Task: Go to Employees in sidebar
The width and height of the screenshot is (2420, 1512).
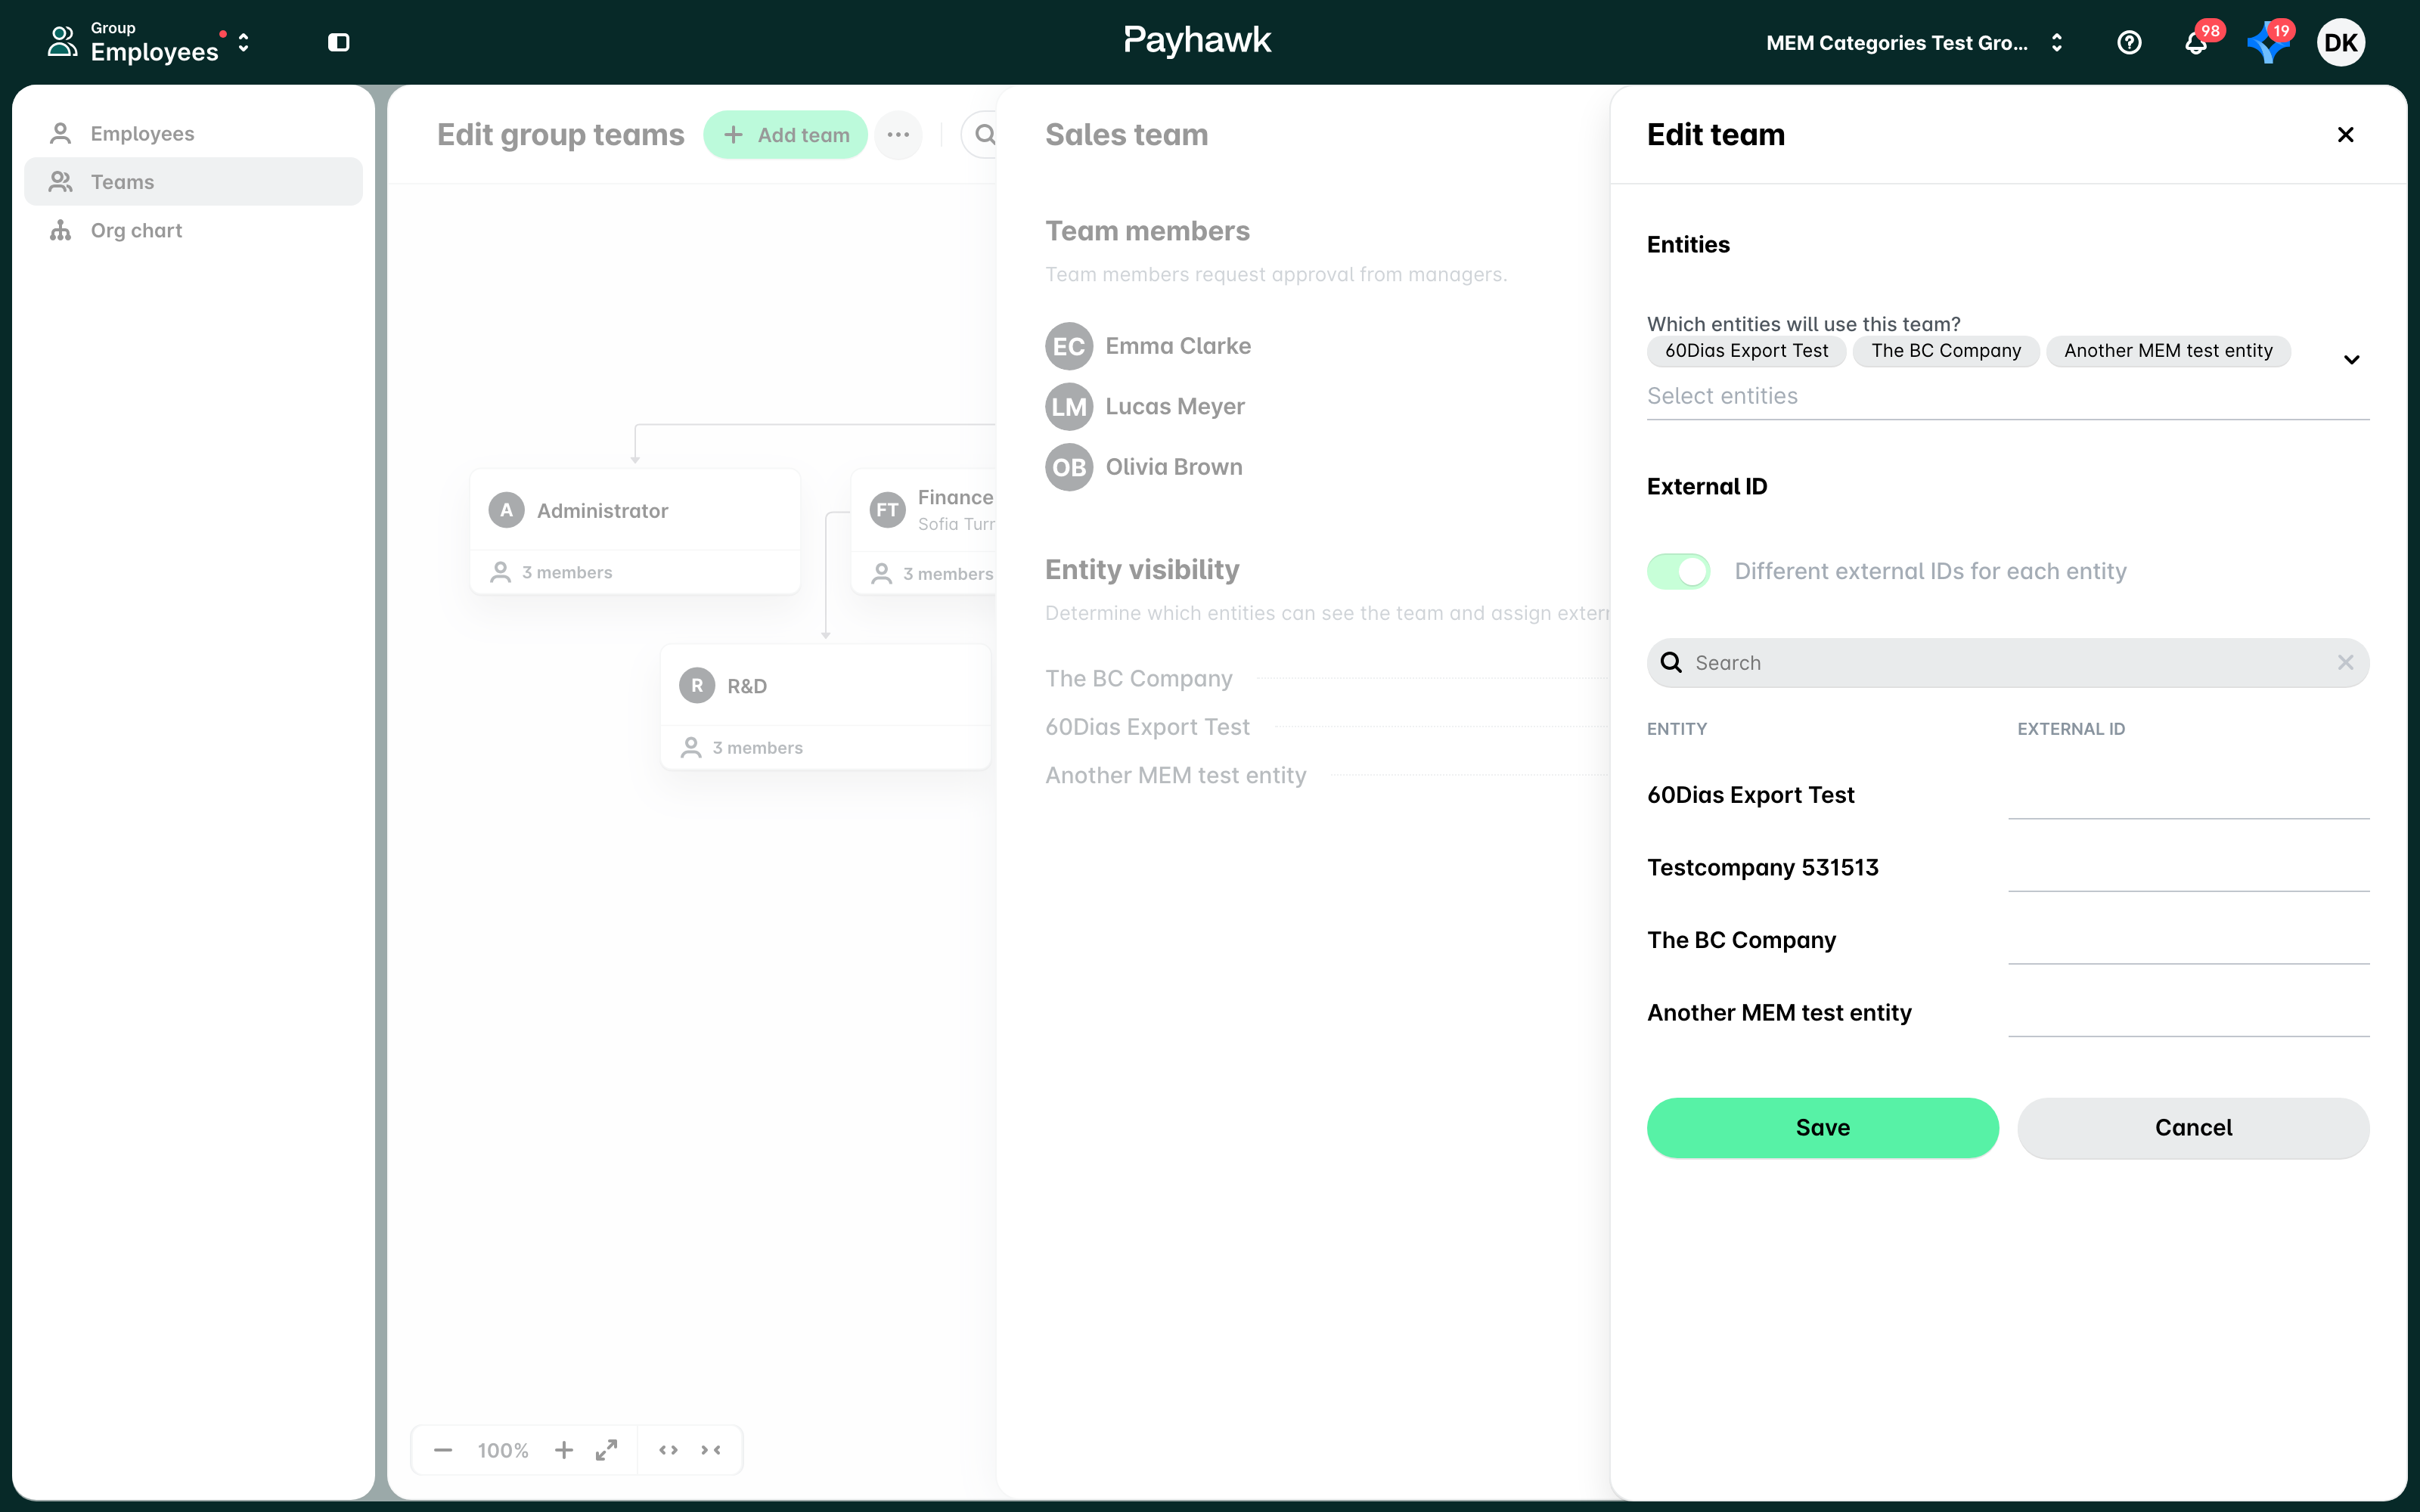Action: [x=193, y=134]
